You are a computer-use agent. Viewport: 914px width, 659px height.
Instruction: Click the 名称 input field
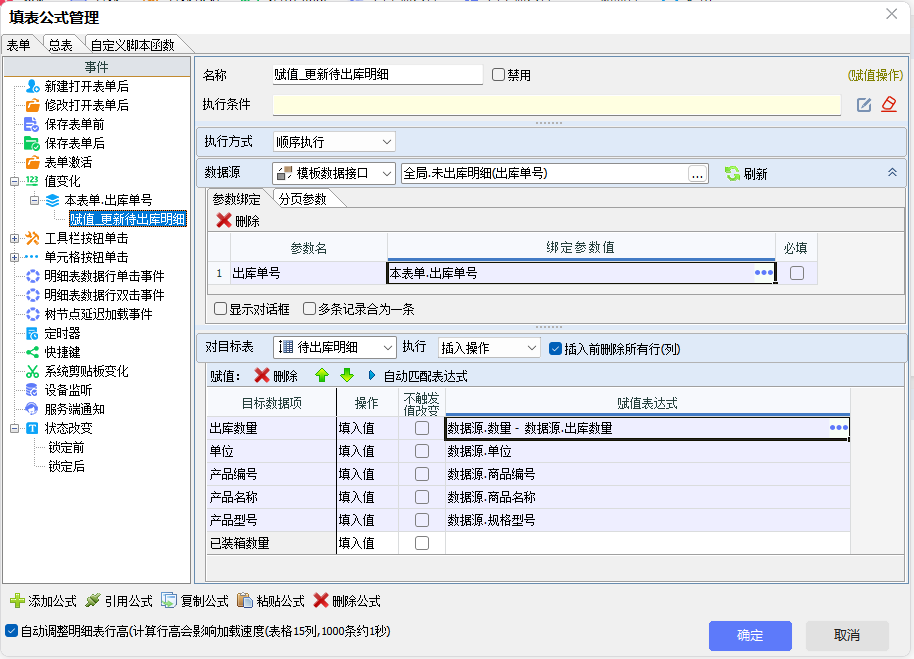378,75
